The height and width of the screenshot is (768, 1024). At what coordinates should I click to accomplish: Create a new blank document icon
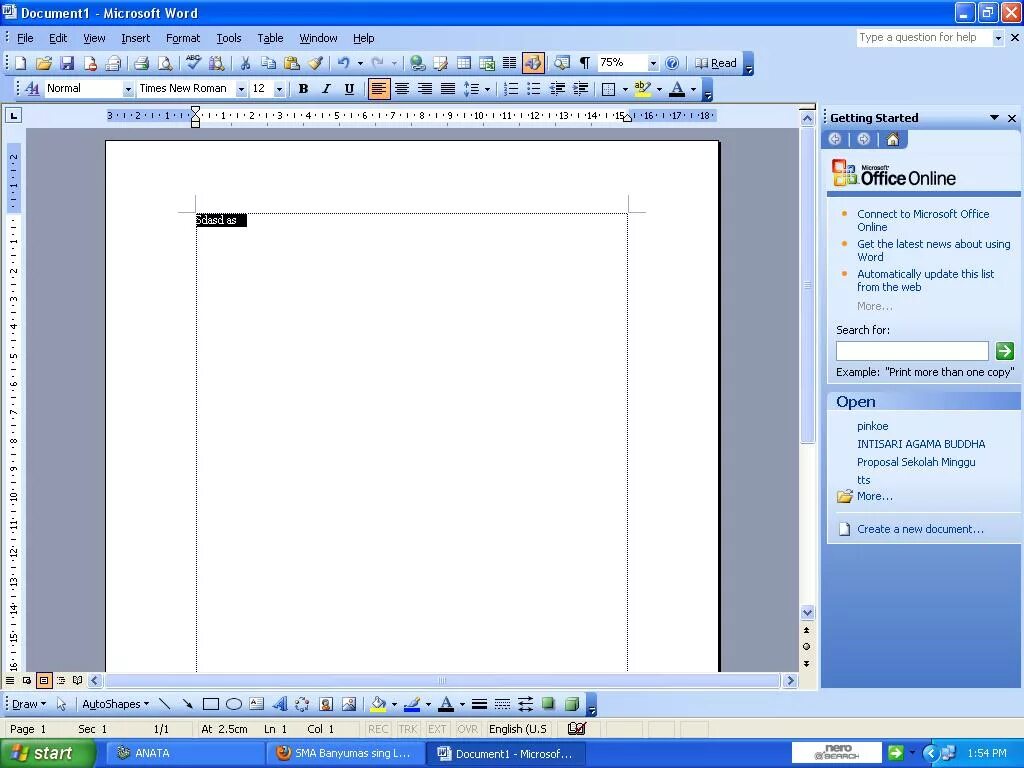pos(20,63)
